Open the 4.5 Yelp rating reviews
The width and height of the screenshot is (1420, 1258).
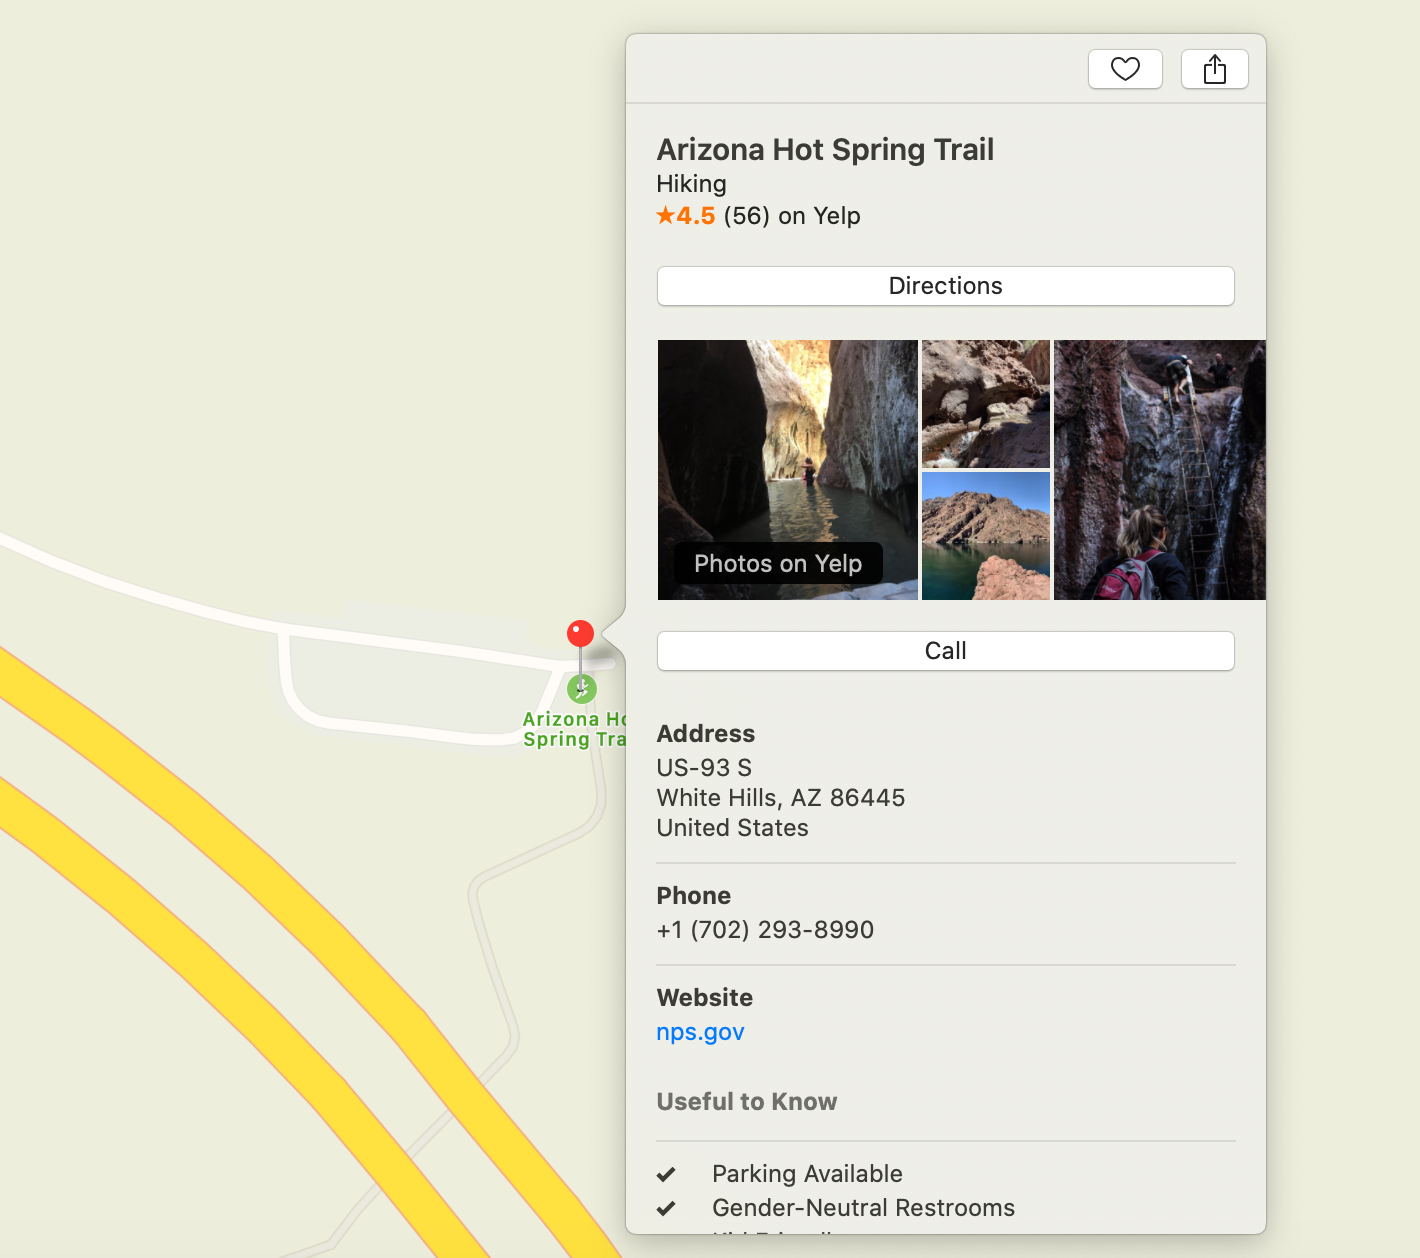[758, 216]
